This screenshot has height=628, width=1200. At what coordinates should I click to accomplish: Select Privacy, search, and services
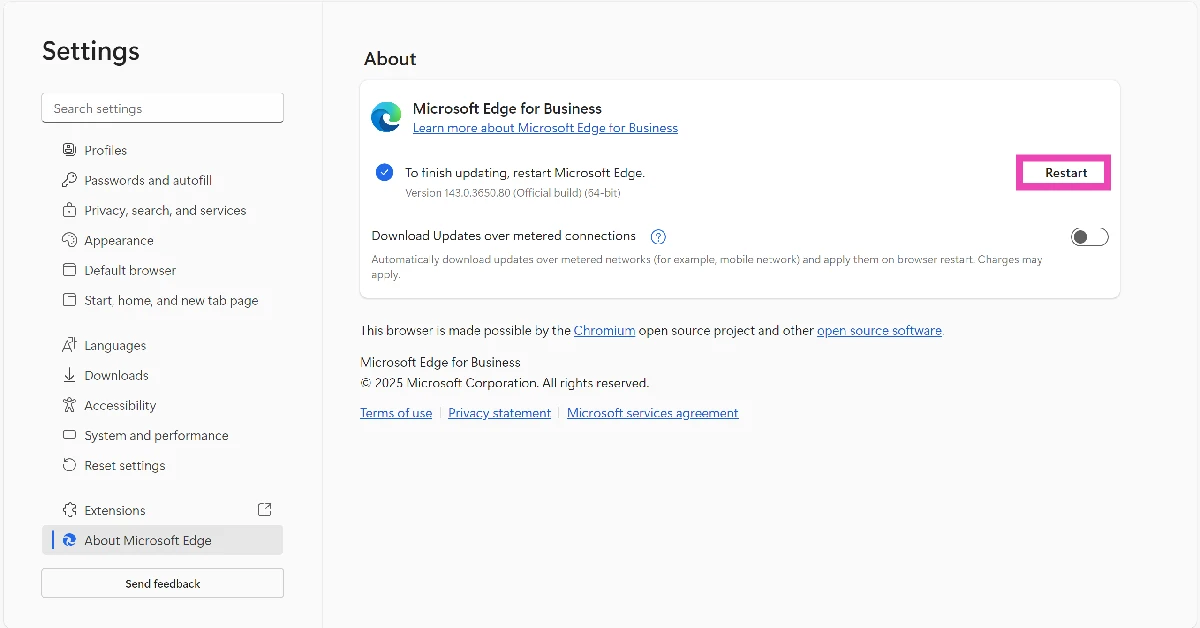(x=164, y=210)
